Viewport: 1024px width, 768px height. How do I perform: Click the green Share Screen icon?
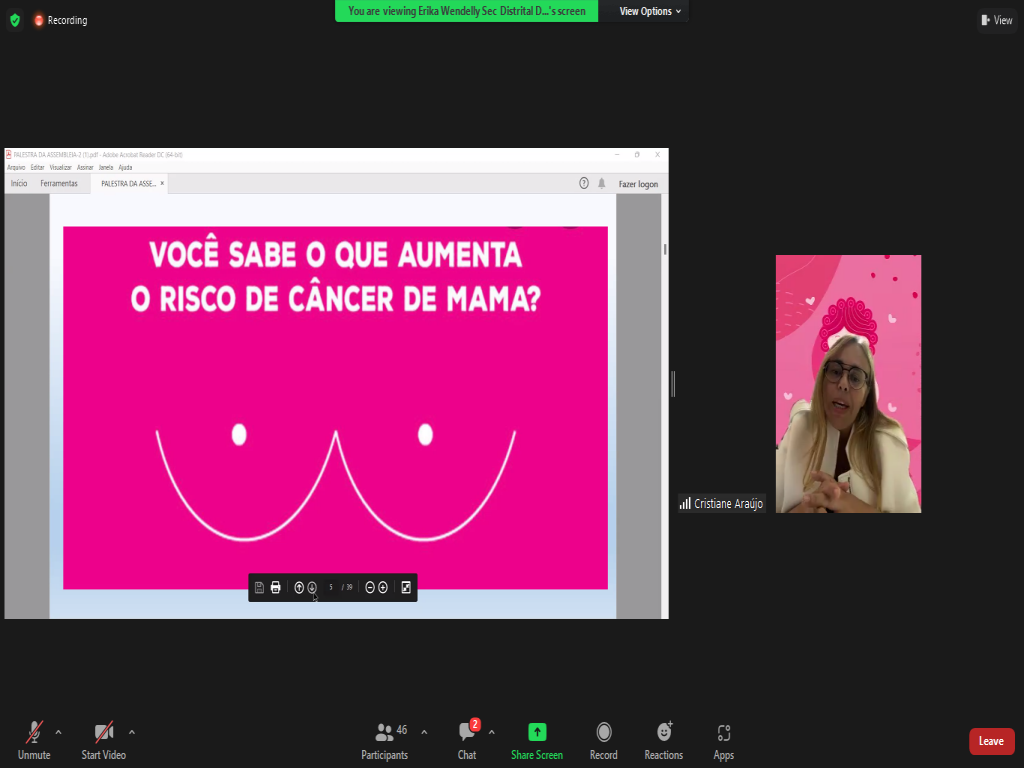[x=537, y=732]
